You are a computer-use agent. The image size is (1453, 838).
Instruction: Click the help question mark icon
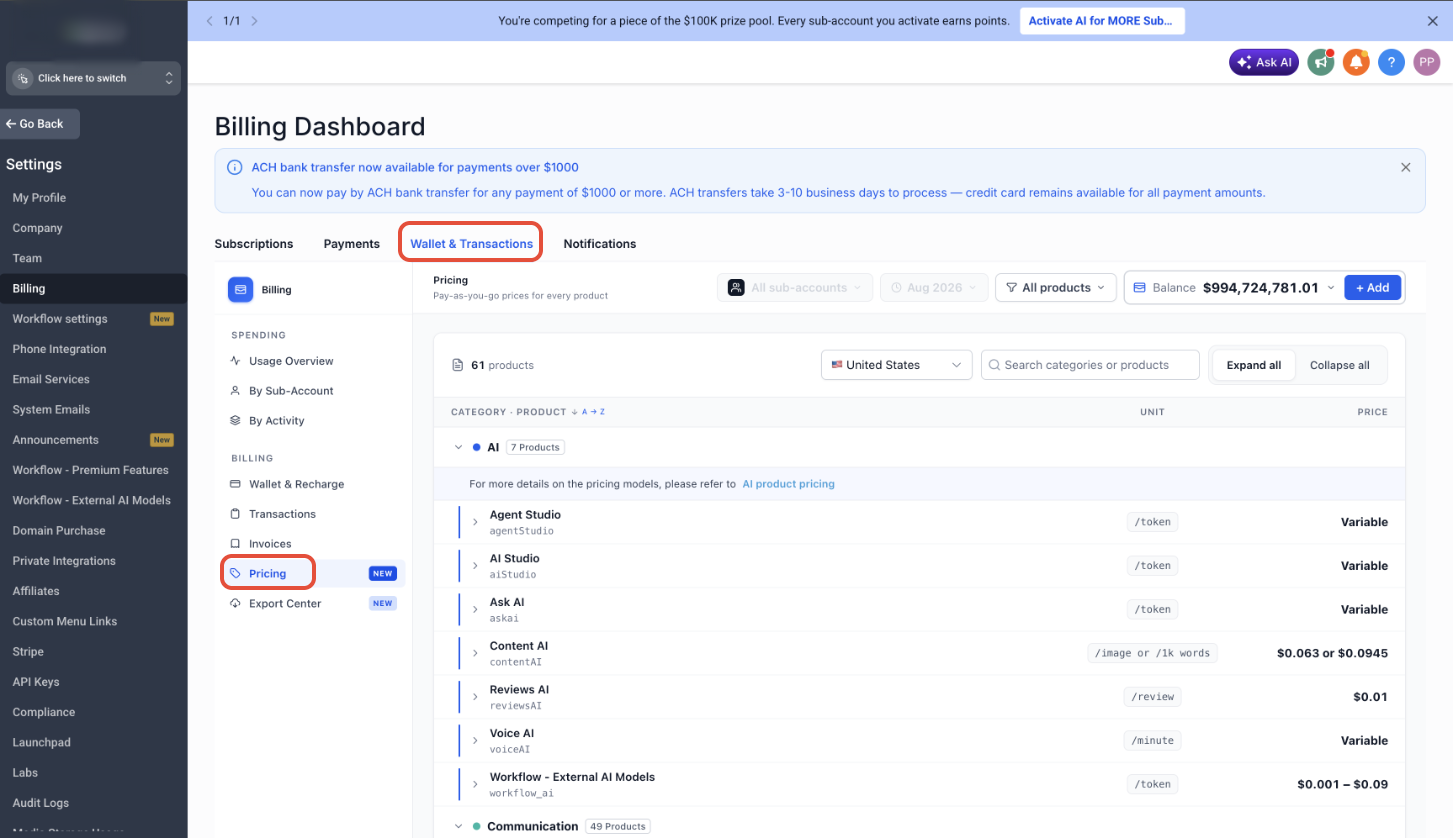[x=1391, y=62]
